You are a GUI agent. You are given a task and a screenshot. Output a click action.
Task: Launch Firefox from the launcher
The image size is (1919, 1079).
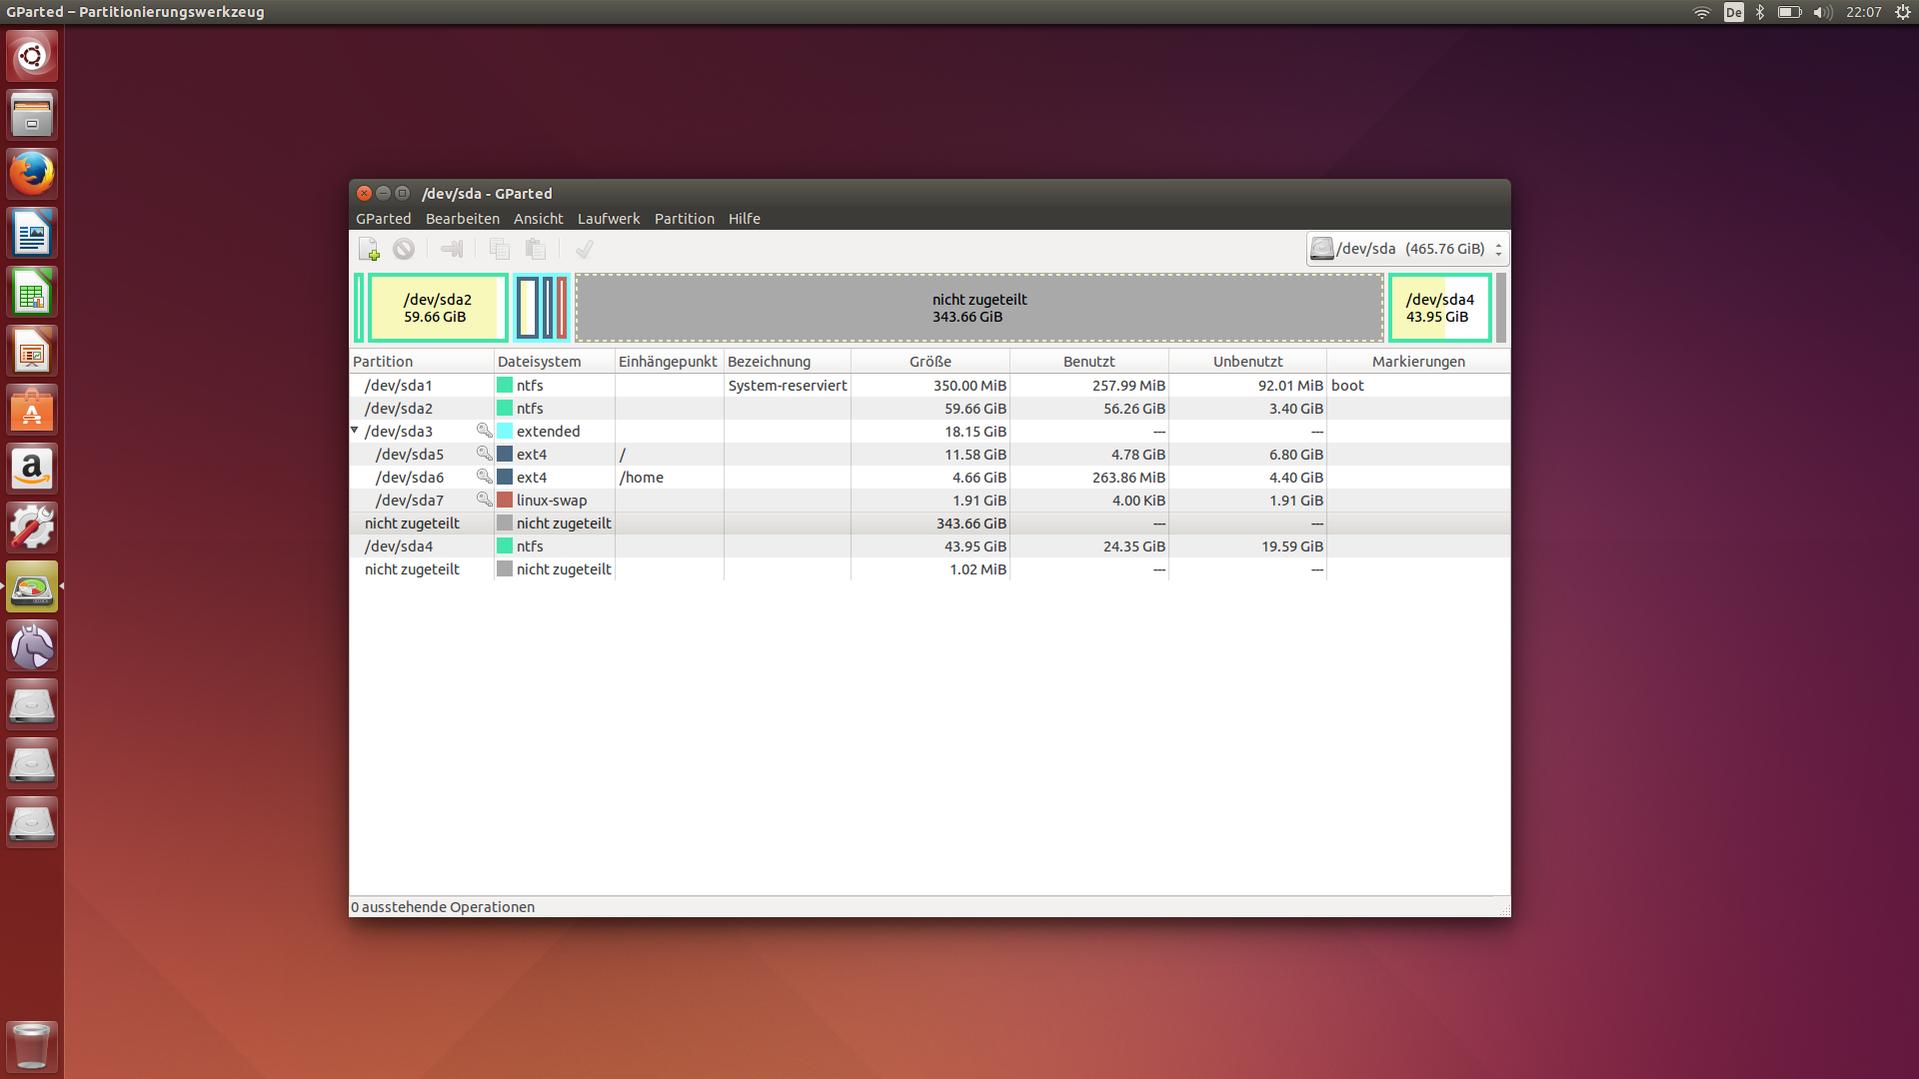tap(32, 173)
